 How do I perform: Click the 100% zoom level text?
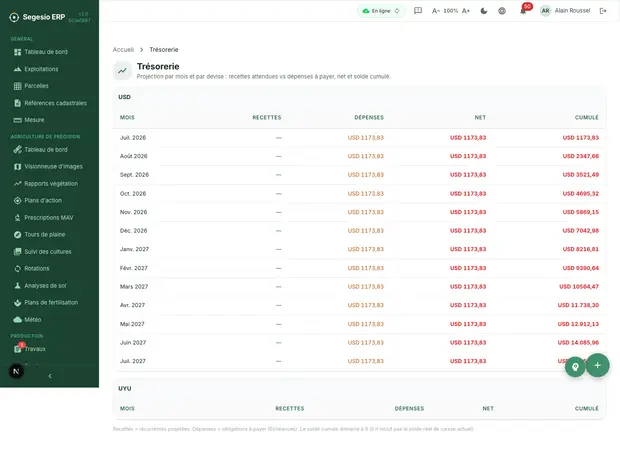450,11
